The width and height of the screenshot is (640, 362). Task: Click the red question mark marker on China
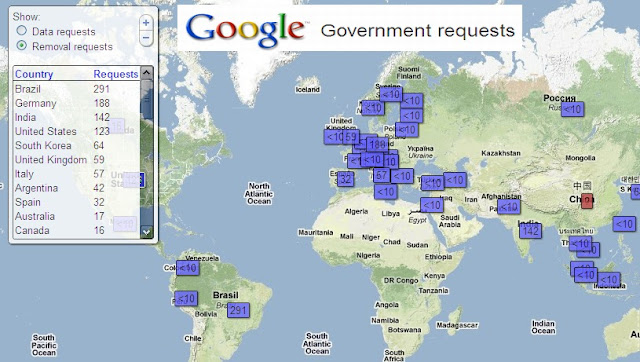click(587, 201)
